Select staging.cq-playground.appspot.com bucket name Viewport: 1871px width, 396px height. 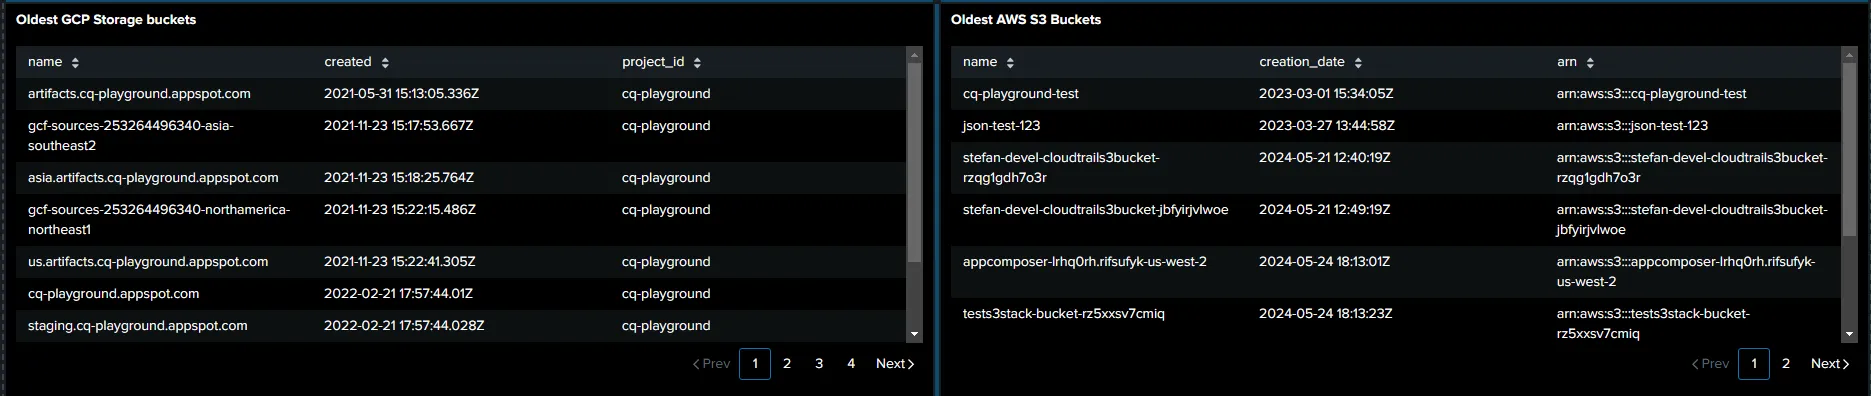click(x=138, y=326)
